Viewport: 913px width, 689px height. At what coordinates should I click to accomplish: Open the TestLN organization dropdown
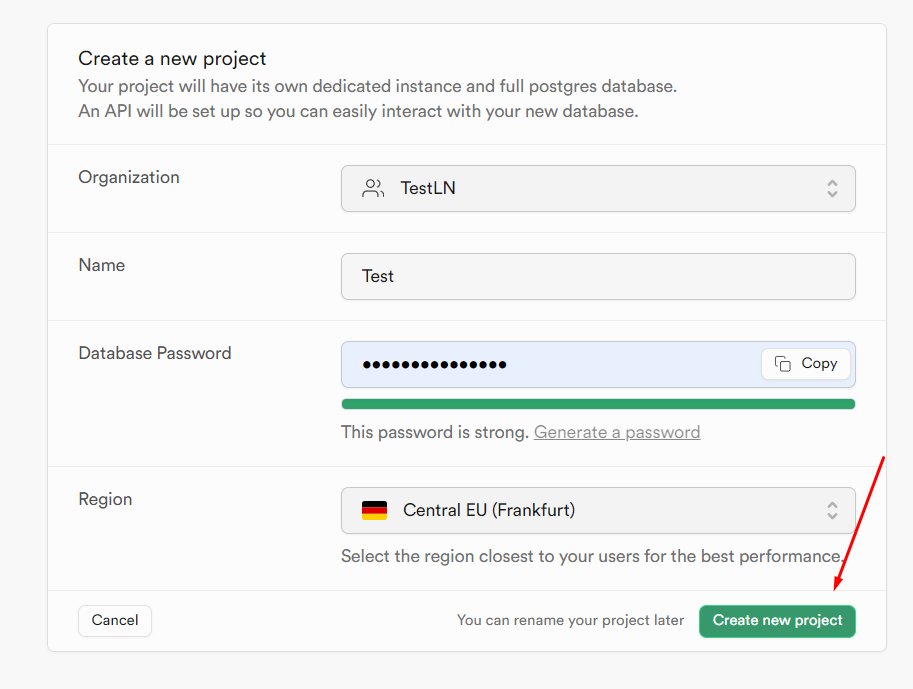(598, 188)
